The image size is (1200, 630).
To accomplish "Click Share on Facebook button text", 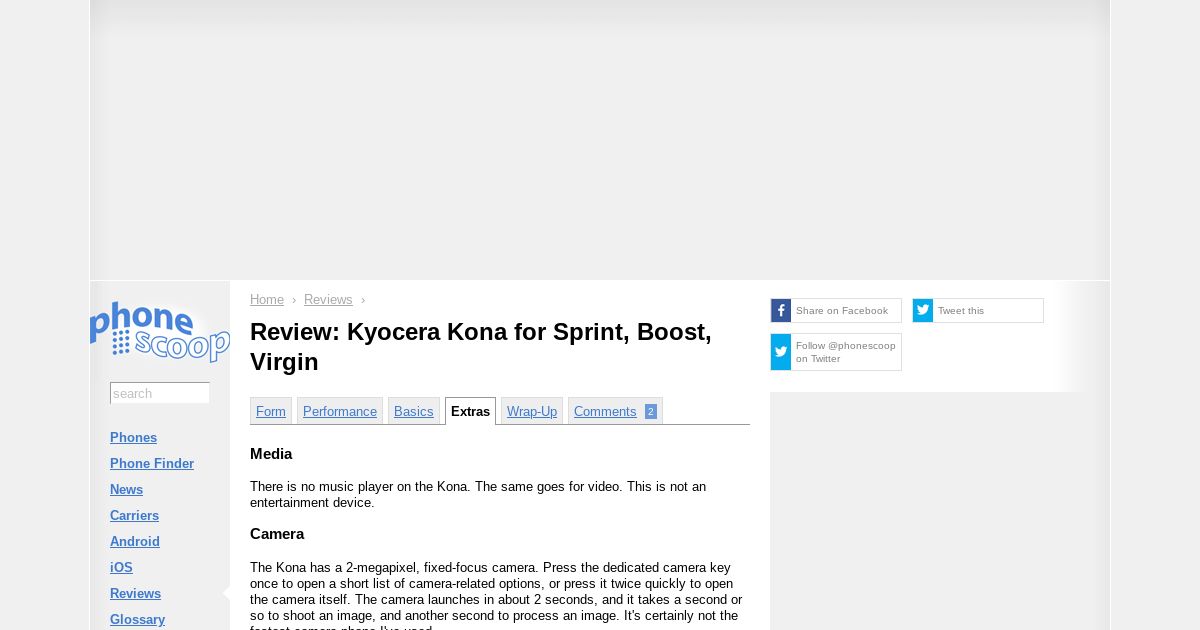I will 842,311.
